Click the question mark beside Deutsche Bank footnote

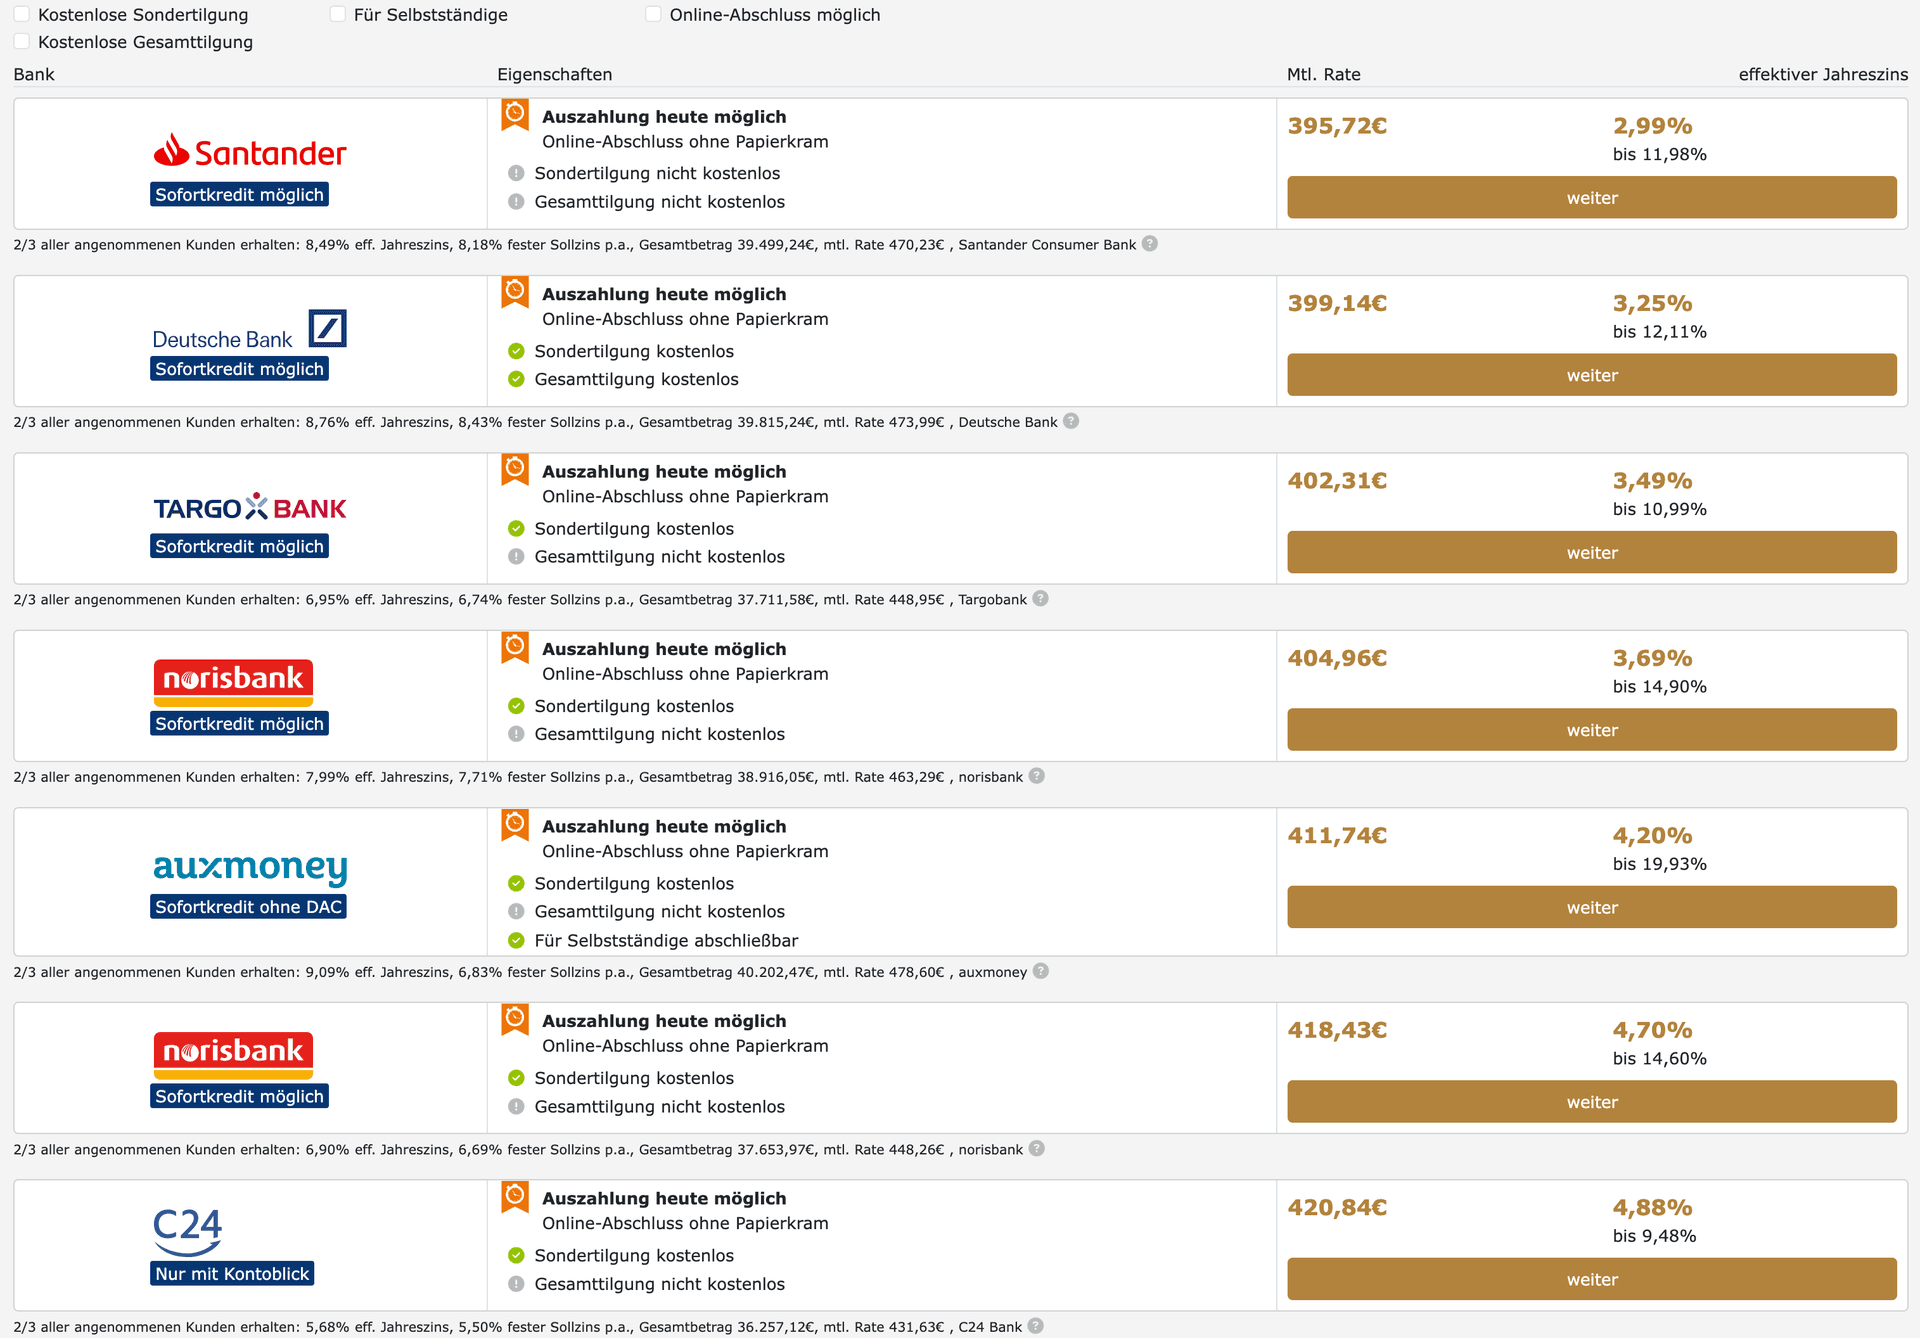point(1071,421)
